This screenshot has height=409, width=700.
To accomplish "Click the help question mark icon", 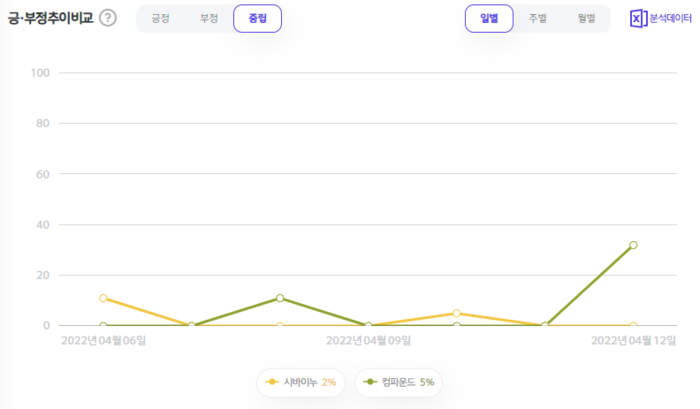I will point(108,18).
